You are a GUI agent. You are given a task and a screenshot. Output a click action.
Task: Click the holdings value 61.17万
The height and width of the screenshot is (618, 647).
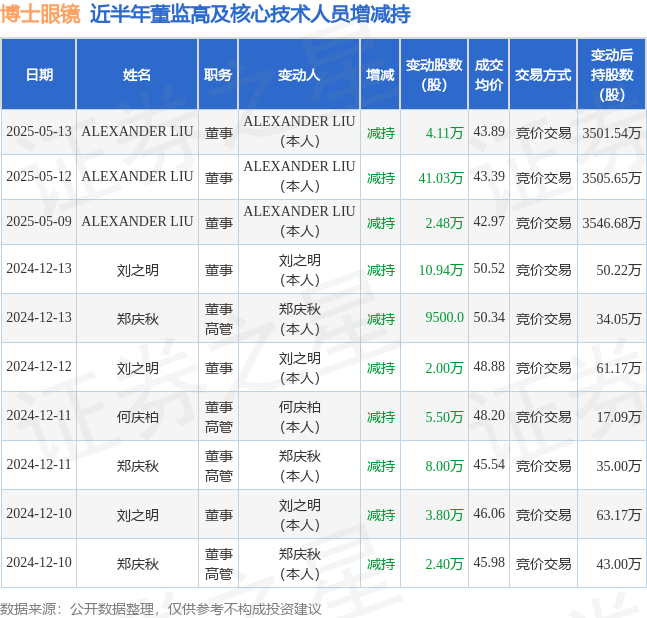[619, 368]
